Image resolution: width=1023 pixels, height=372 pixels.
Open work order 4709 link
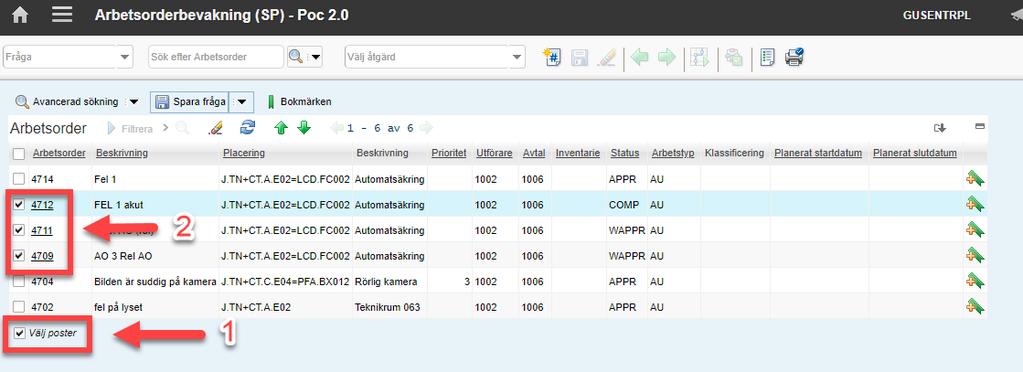point(42,256)
